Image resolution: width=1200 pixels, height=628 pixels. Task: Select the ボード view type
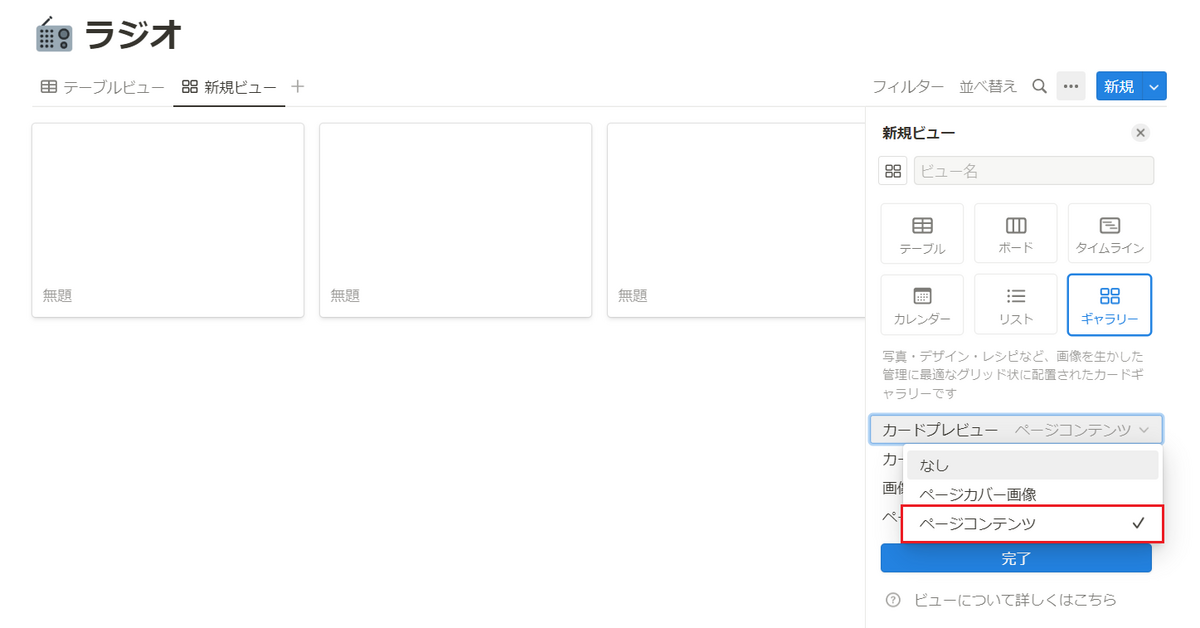coord(1016,234)
